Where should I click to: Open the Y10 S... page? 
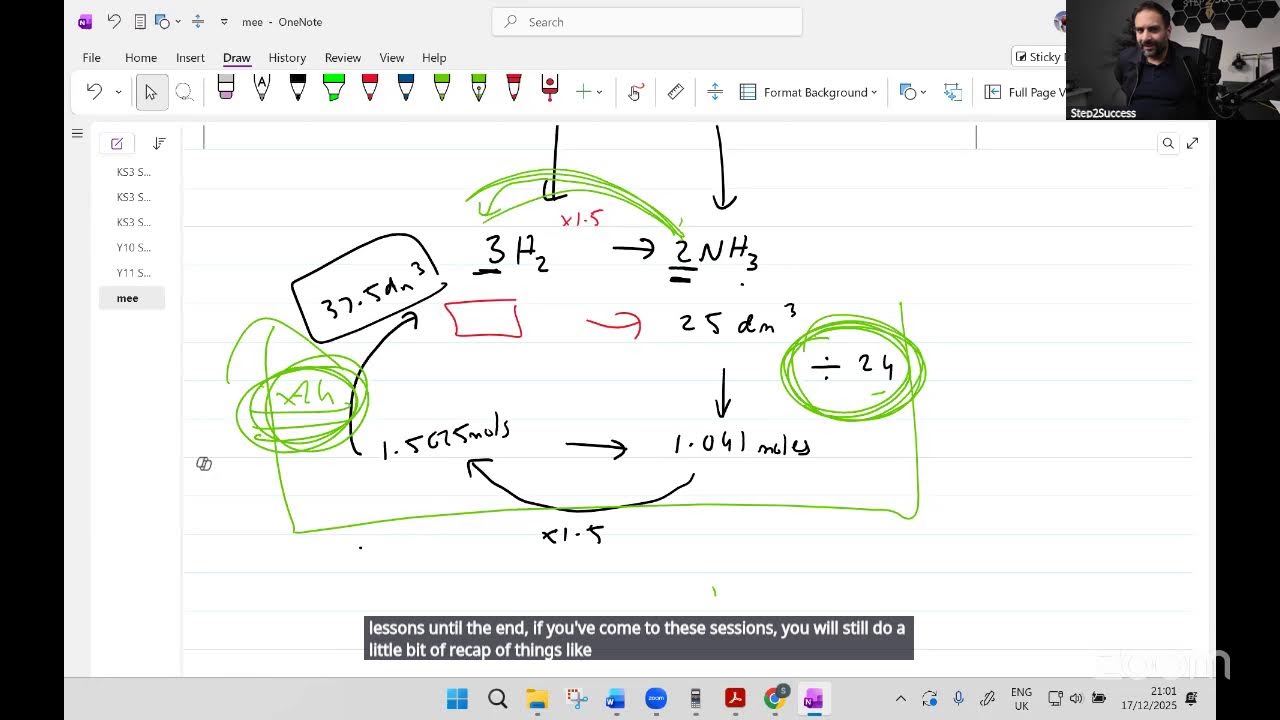tap(133, 247)
